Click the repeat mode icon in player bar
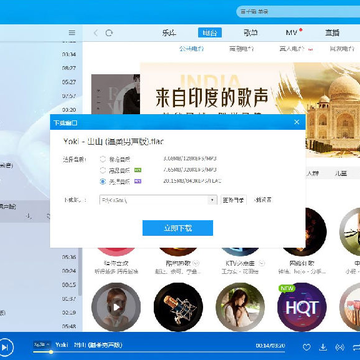The width and height of the screenshot is (360, 360). click(x=356, y=347)
